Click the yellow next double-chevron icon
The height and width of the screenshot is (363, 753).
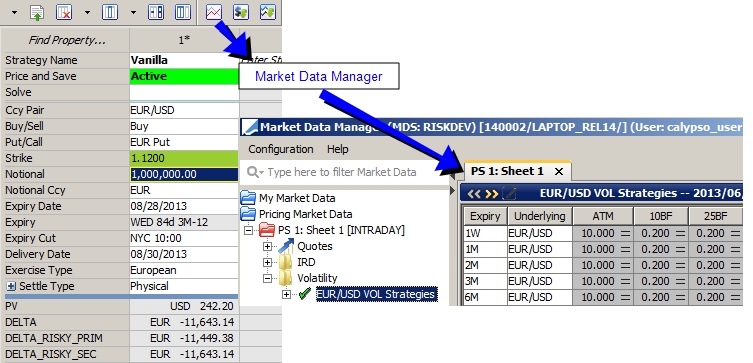pyautogui.click(x=492, y=194)
